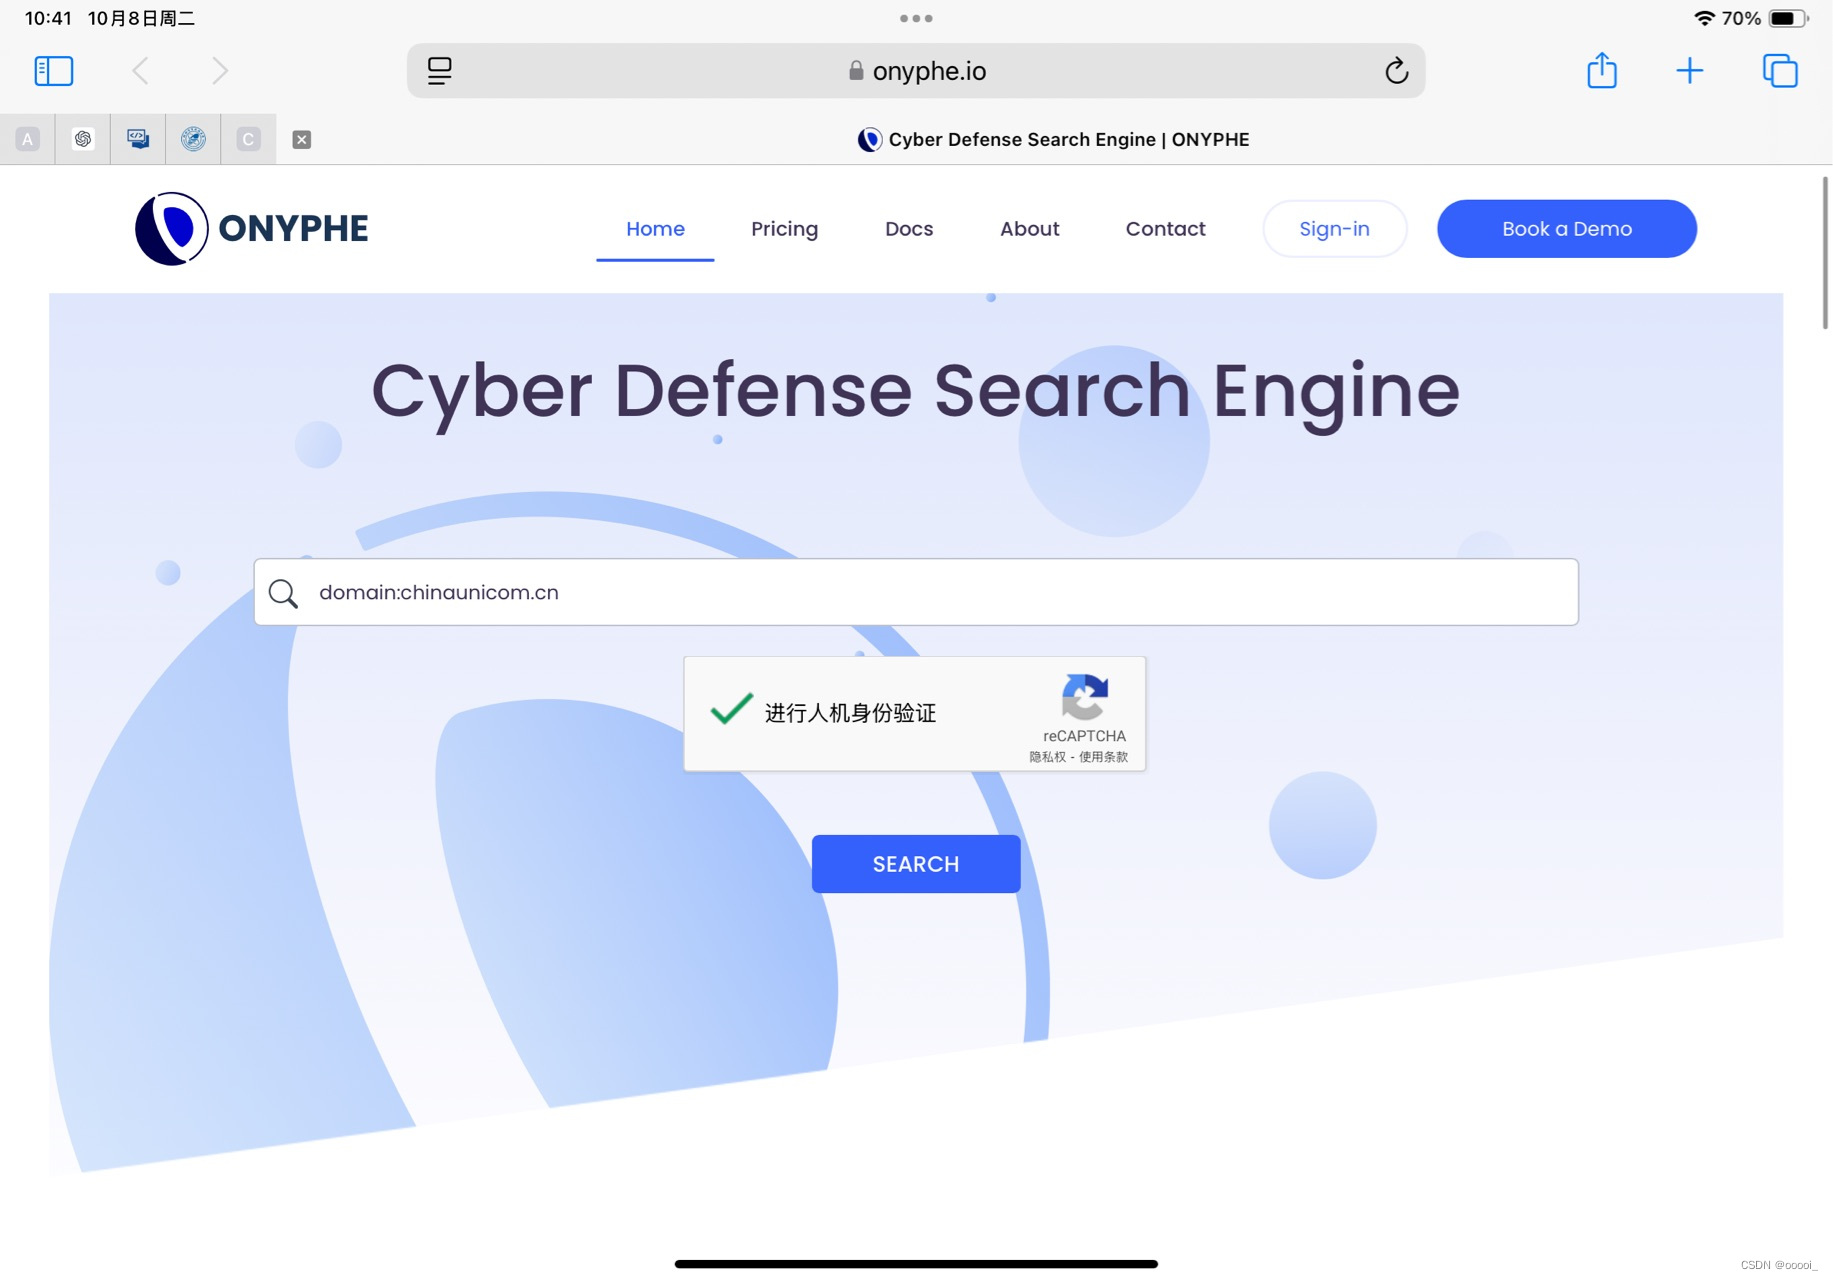Click the Sign-in button
1833x1280 pixels.
pos(1334,229)
